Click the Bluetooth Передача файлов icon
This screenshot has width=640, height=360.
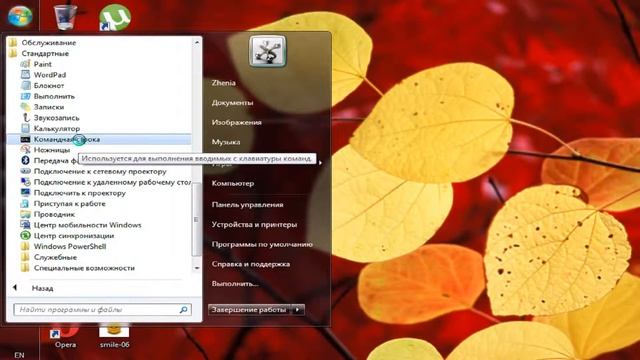click(x=25, y=160)
